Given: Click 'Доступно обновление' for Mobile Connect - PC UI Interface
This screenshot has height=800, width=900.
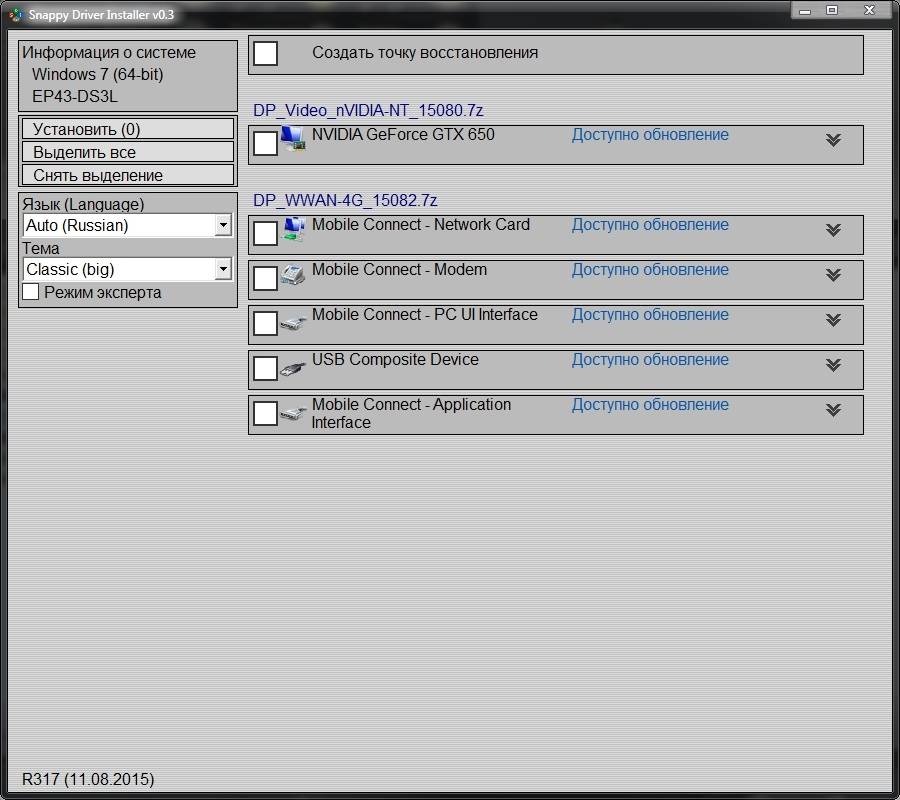Looking at the screenshot, I should click(x=650, y=314).
